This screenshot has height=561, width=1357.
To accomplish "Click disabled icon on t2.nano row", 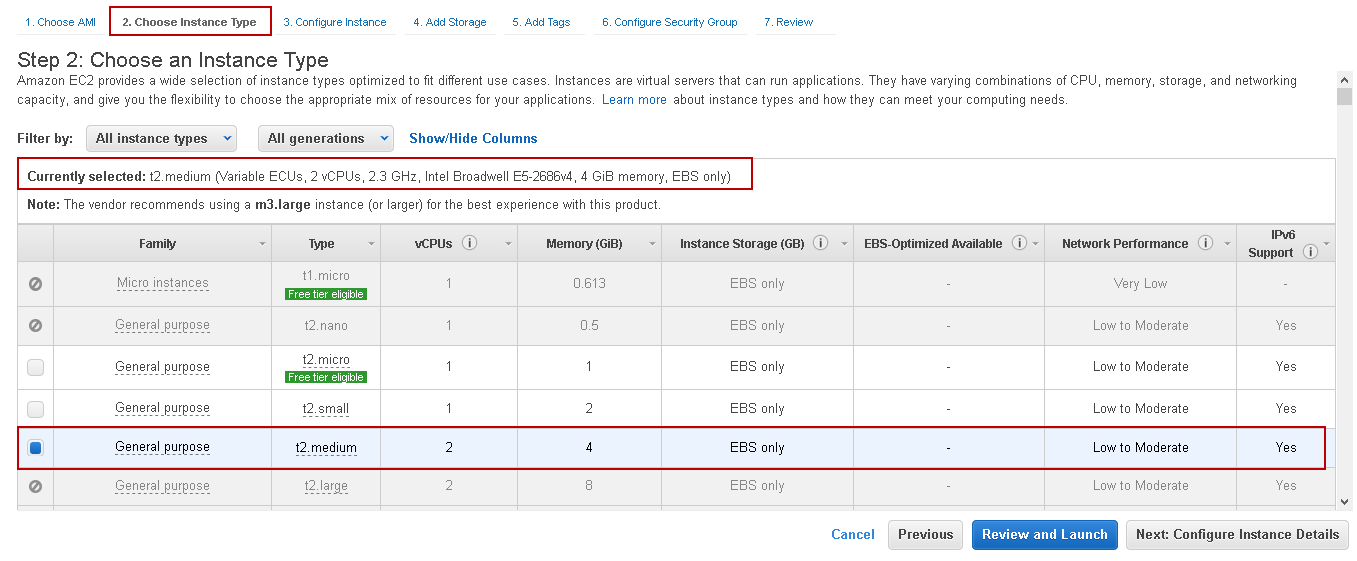I will 35,326.
